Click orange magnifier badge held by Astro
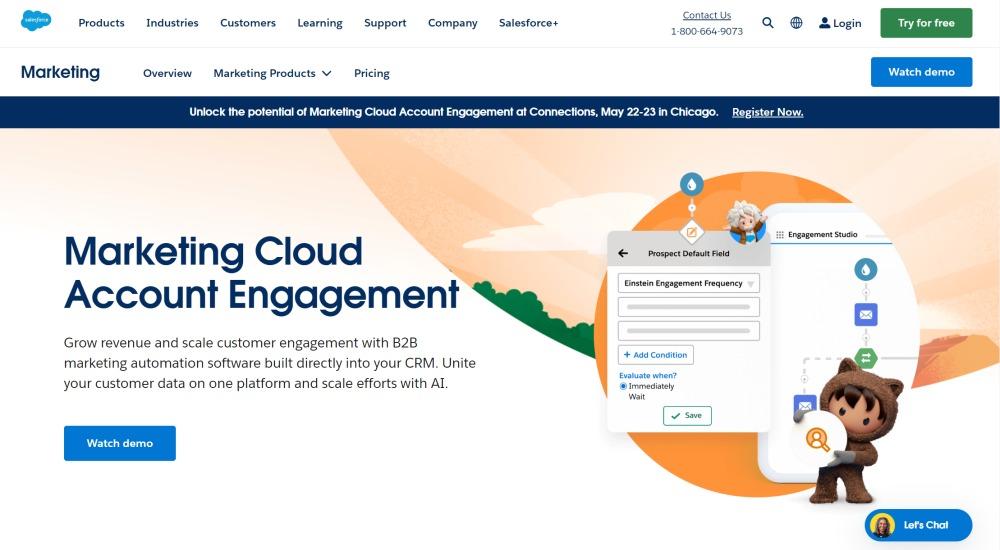 818,438
